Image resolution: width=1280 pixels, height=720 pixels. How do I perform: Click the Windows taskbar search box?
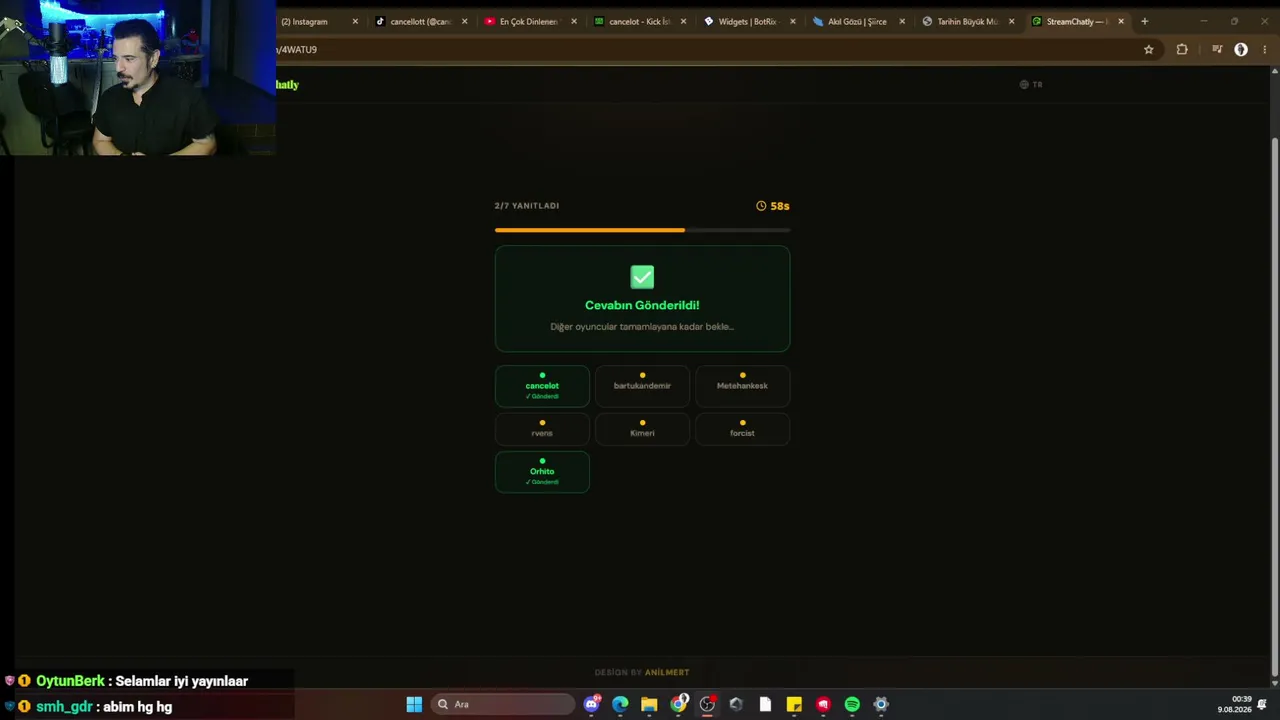click(503, 704)
